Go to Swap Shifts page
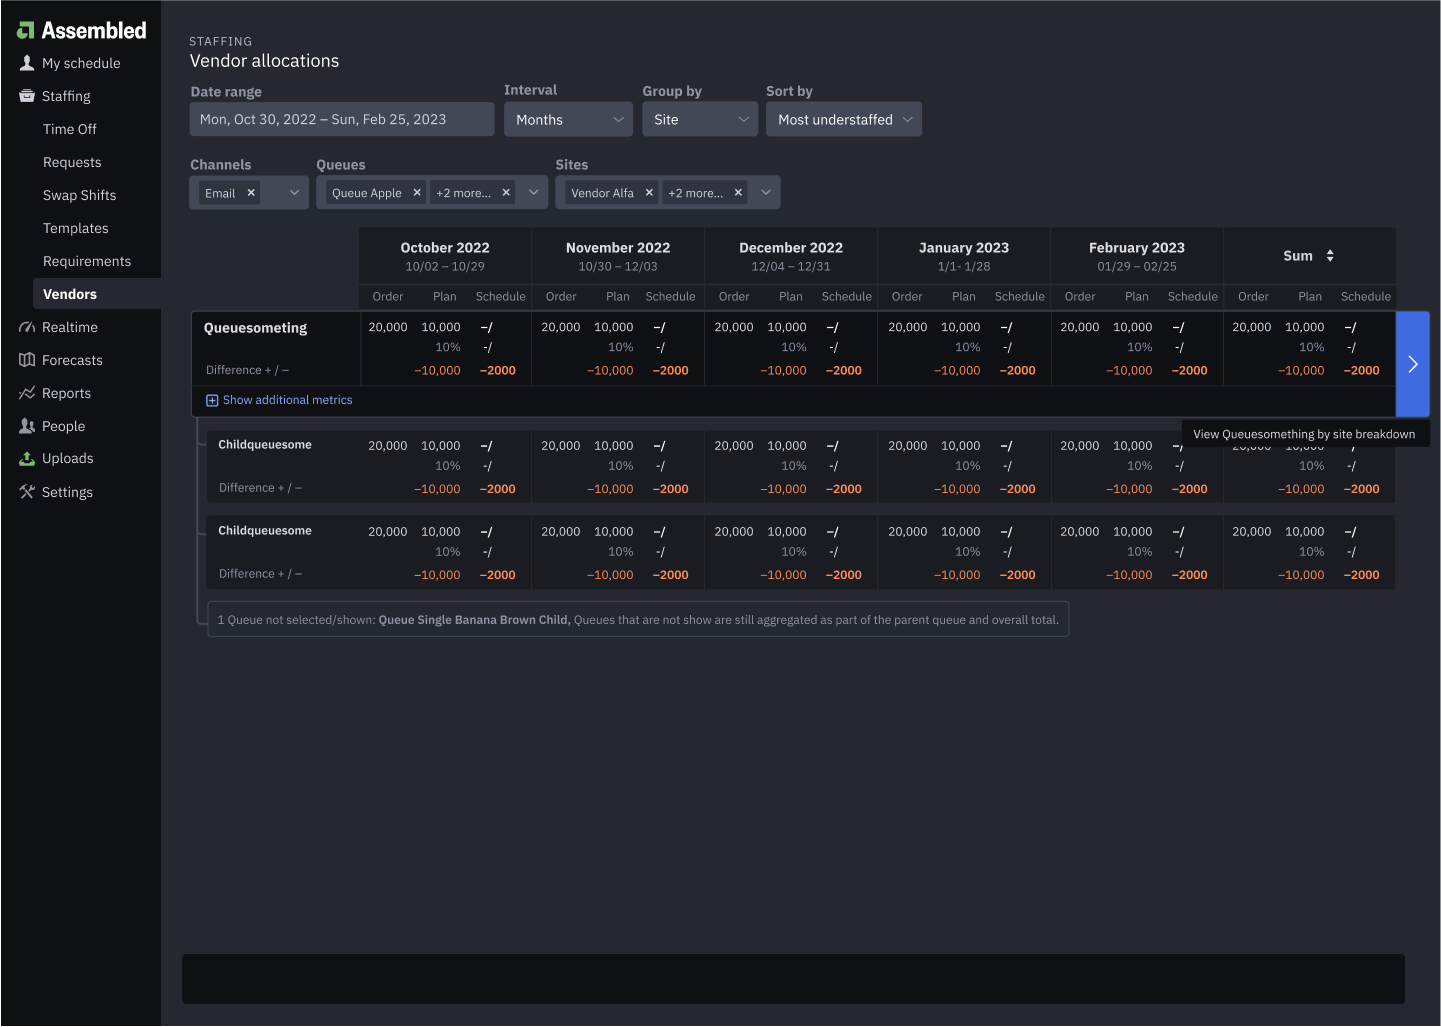This screenshot has height=1027, width=1441. [79, 195]
